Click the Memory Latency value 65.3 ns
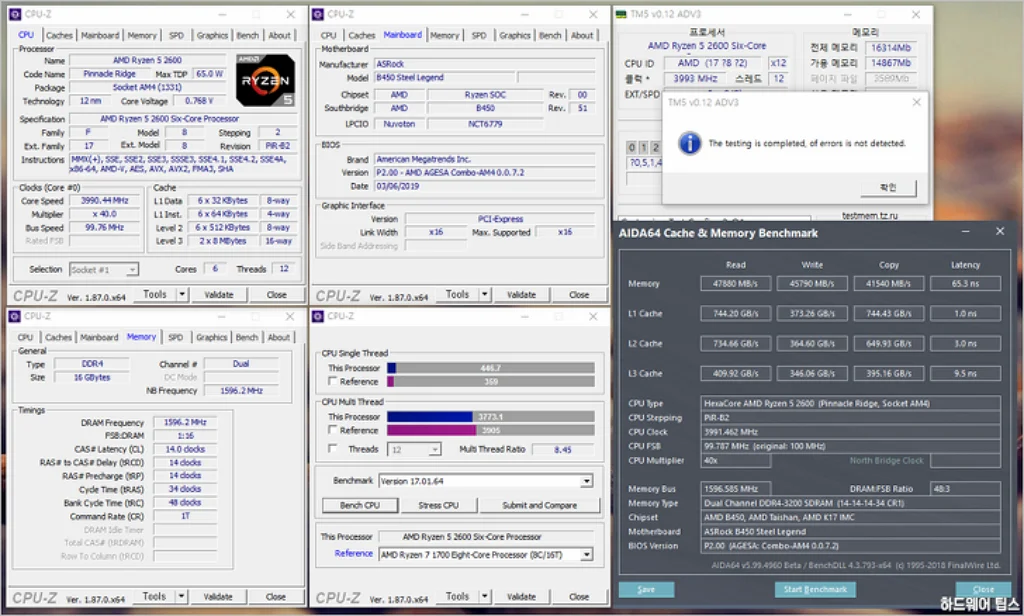 (965, 284)
